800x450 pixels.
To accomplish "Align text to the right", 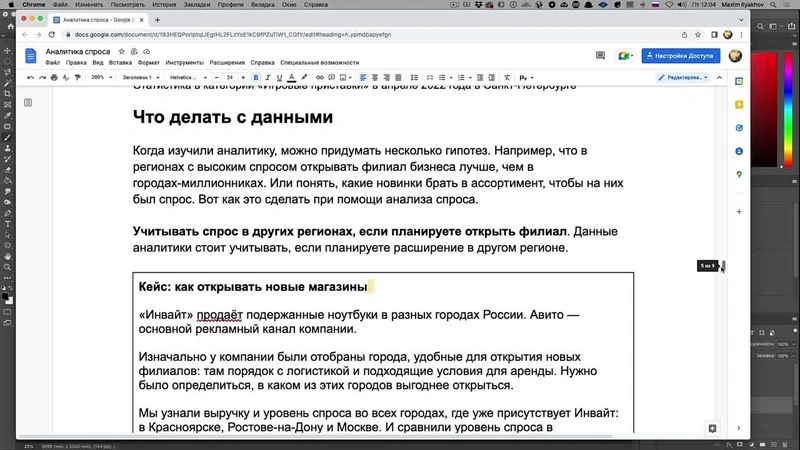I will coord(387,78).
